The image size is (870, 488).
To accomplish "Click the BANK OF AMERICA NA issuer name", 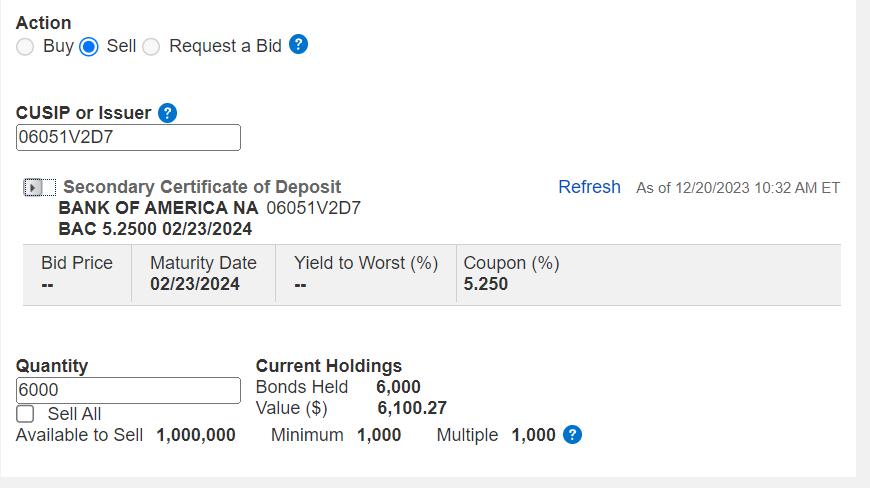I will [x=158, y=208].
